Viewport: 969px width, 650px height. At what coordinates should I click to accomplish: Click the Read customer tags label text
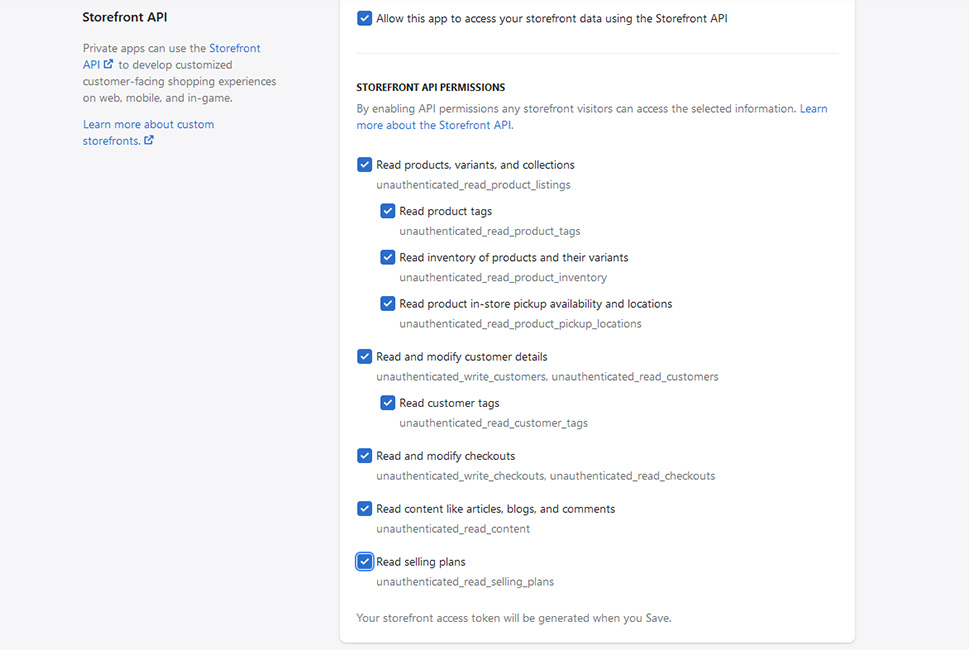coord(449,403)
